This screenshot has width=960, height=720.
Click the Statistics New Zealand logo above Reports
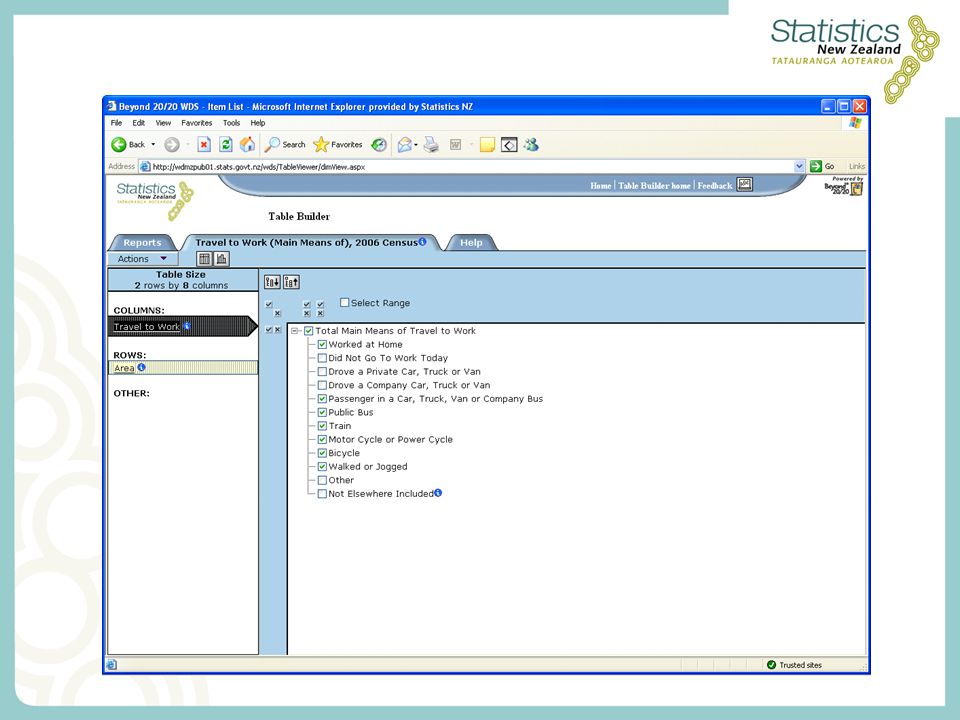click(x=155, y=200)
